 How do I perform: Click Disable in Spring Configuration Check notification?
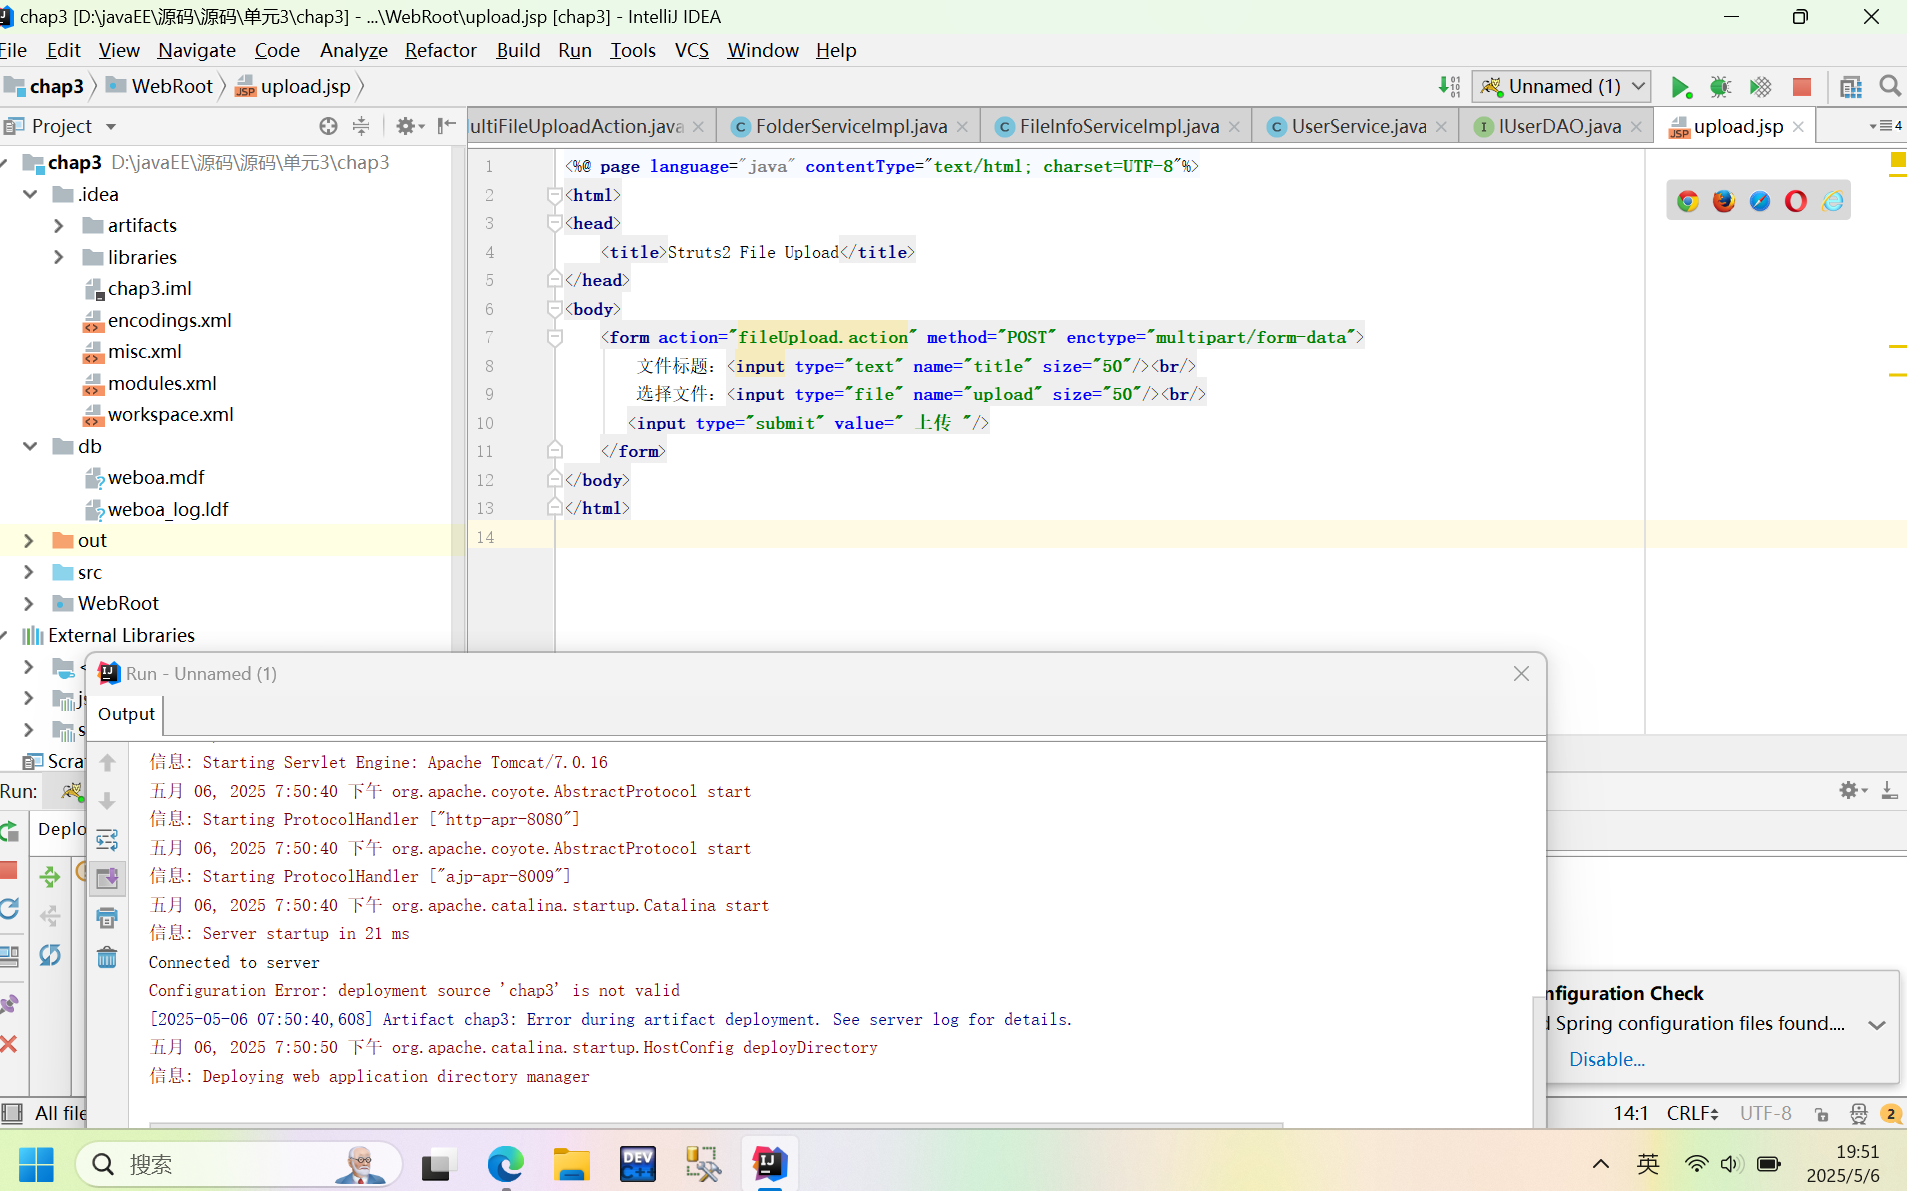point(1606,1059)
